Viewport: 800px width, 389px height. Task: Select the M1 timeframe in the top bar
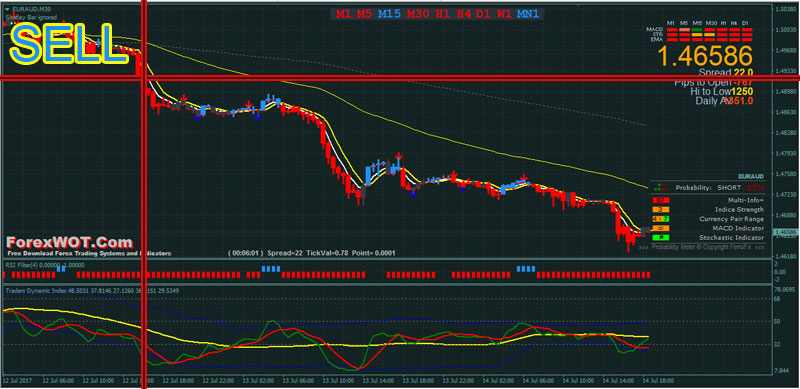(x=343, y=14)
